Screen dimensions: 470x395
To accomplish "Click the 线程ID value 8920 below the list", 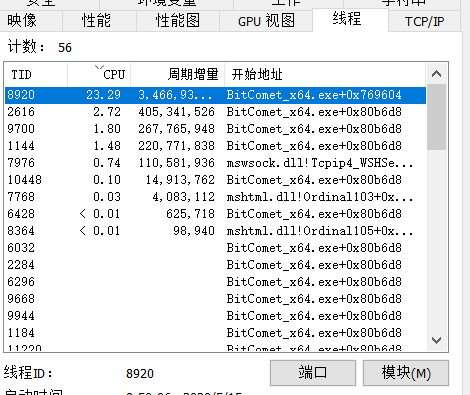I will point(140,374).
